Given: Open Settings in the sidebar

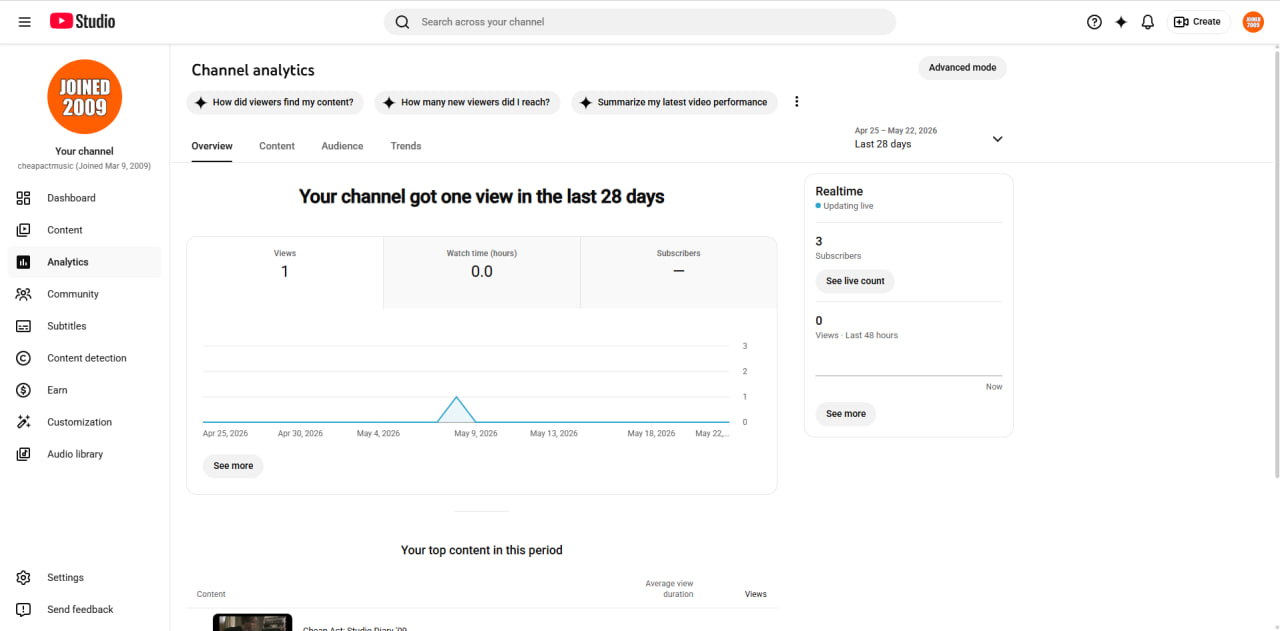Looking at the screenshot, I should [x=85, y=578].
